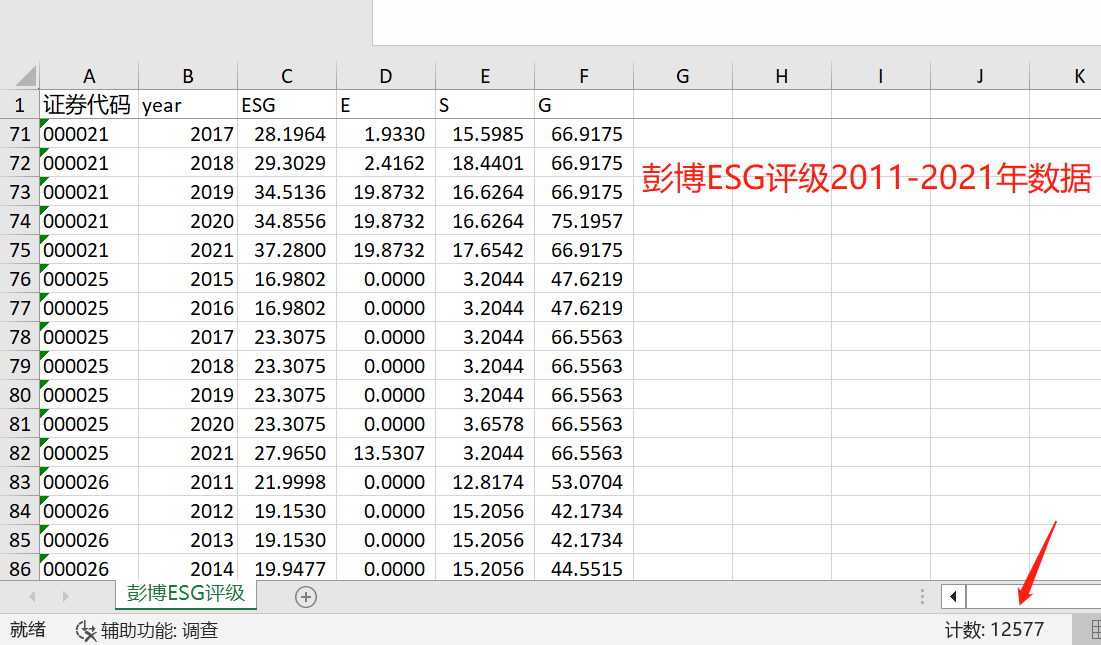1101x645 pixels.
Task: Select year 2015 cell in row 76
Action: pyautogui.click(x=188, y=279)
